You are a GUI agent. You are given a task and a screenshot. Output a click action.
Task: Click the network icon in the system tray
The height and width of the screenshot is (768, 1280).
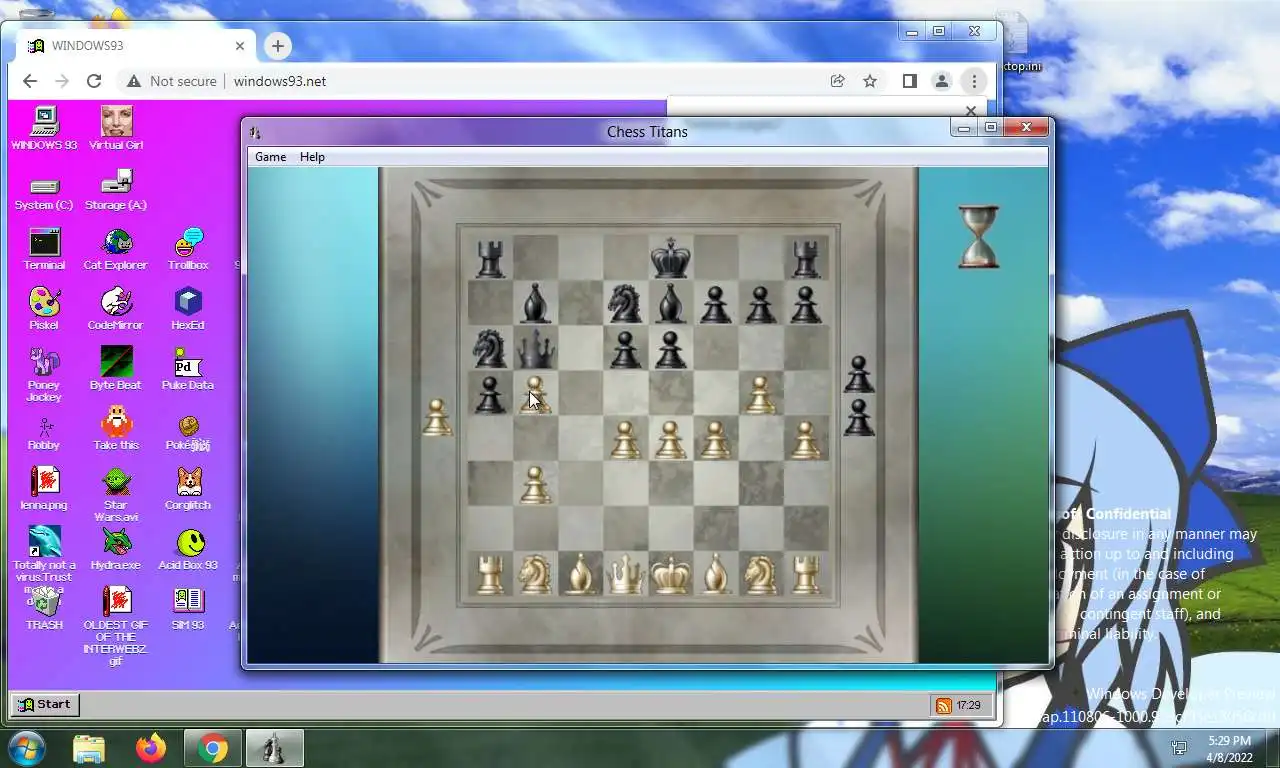[x=1179, y=748]
